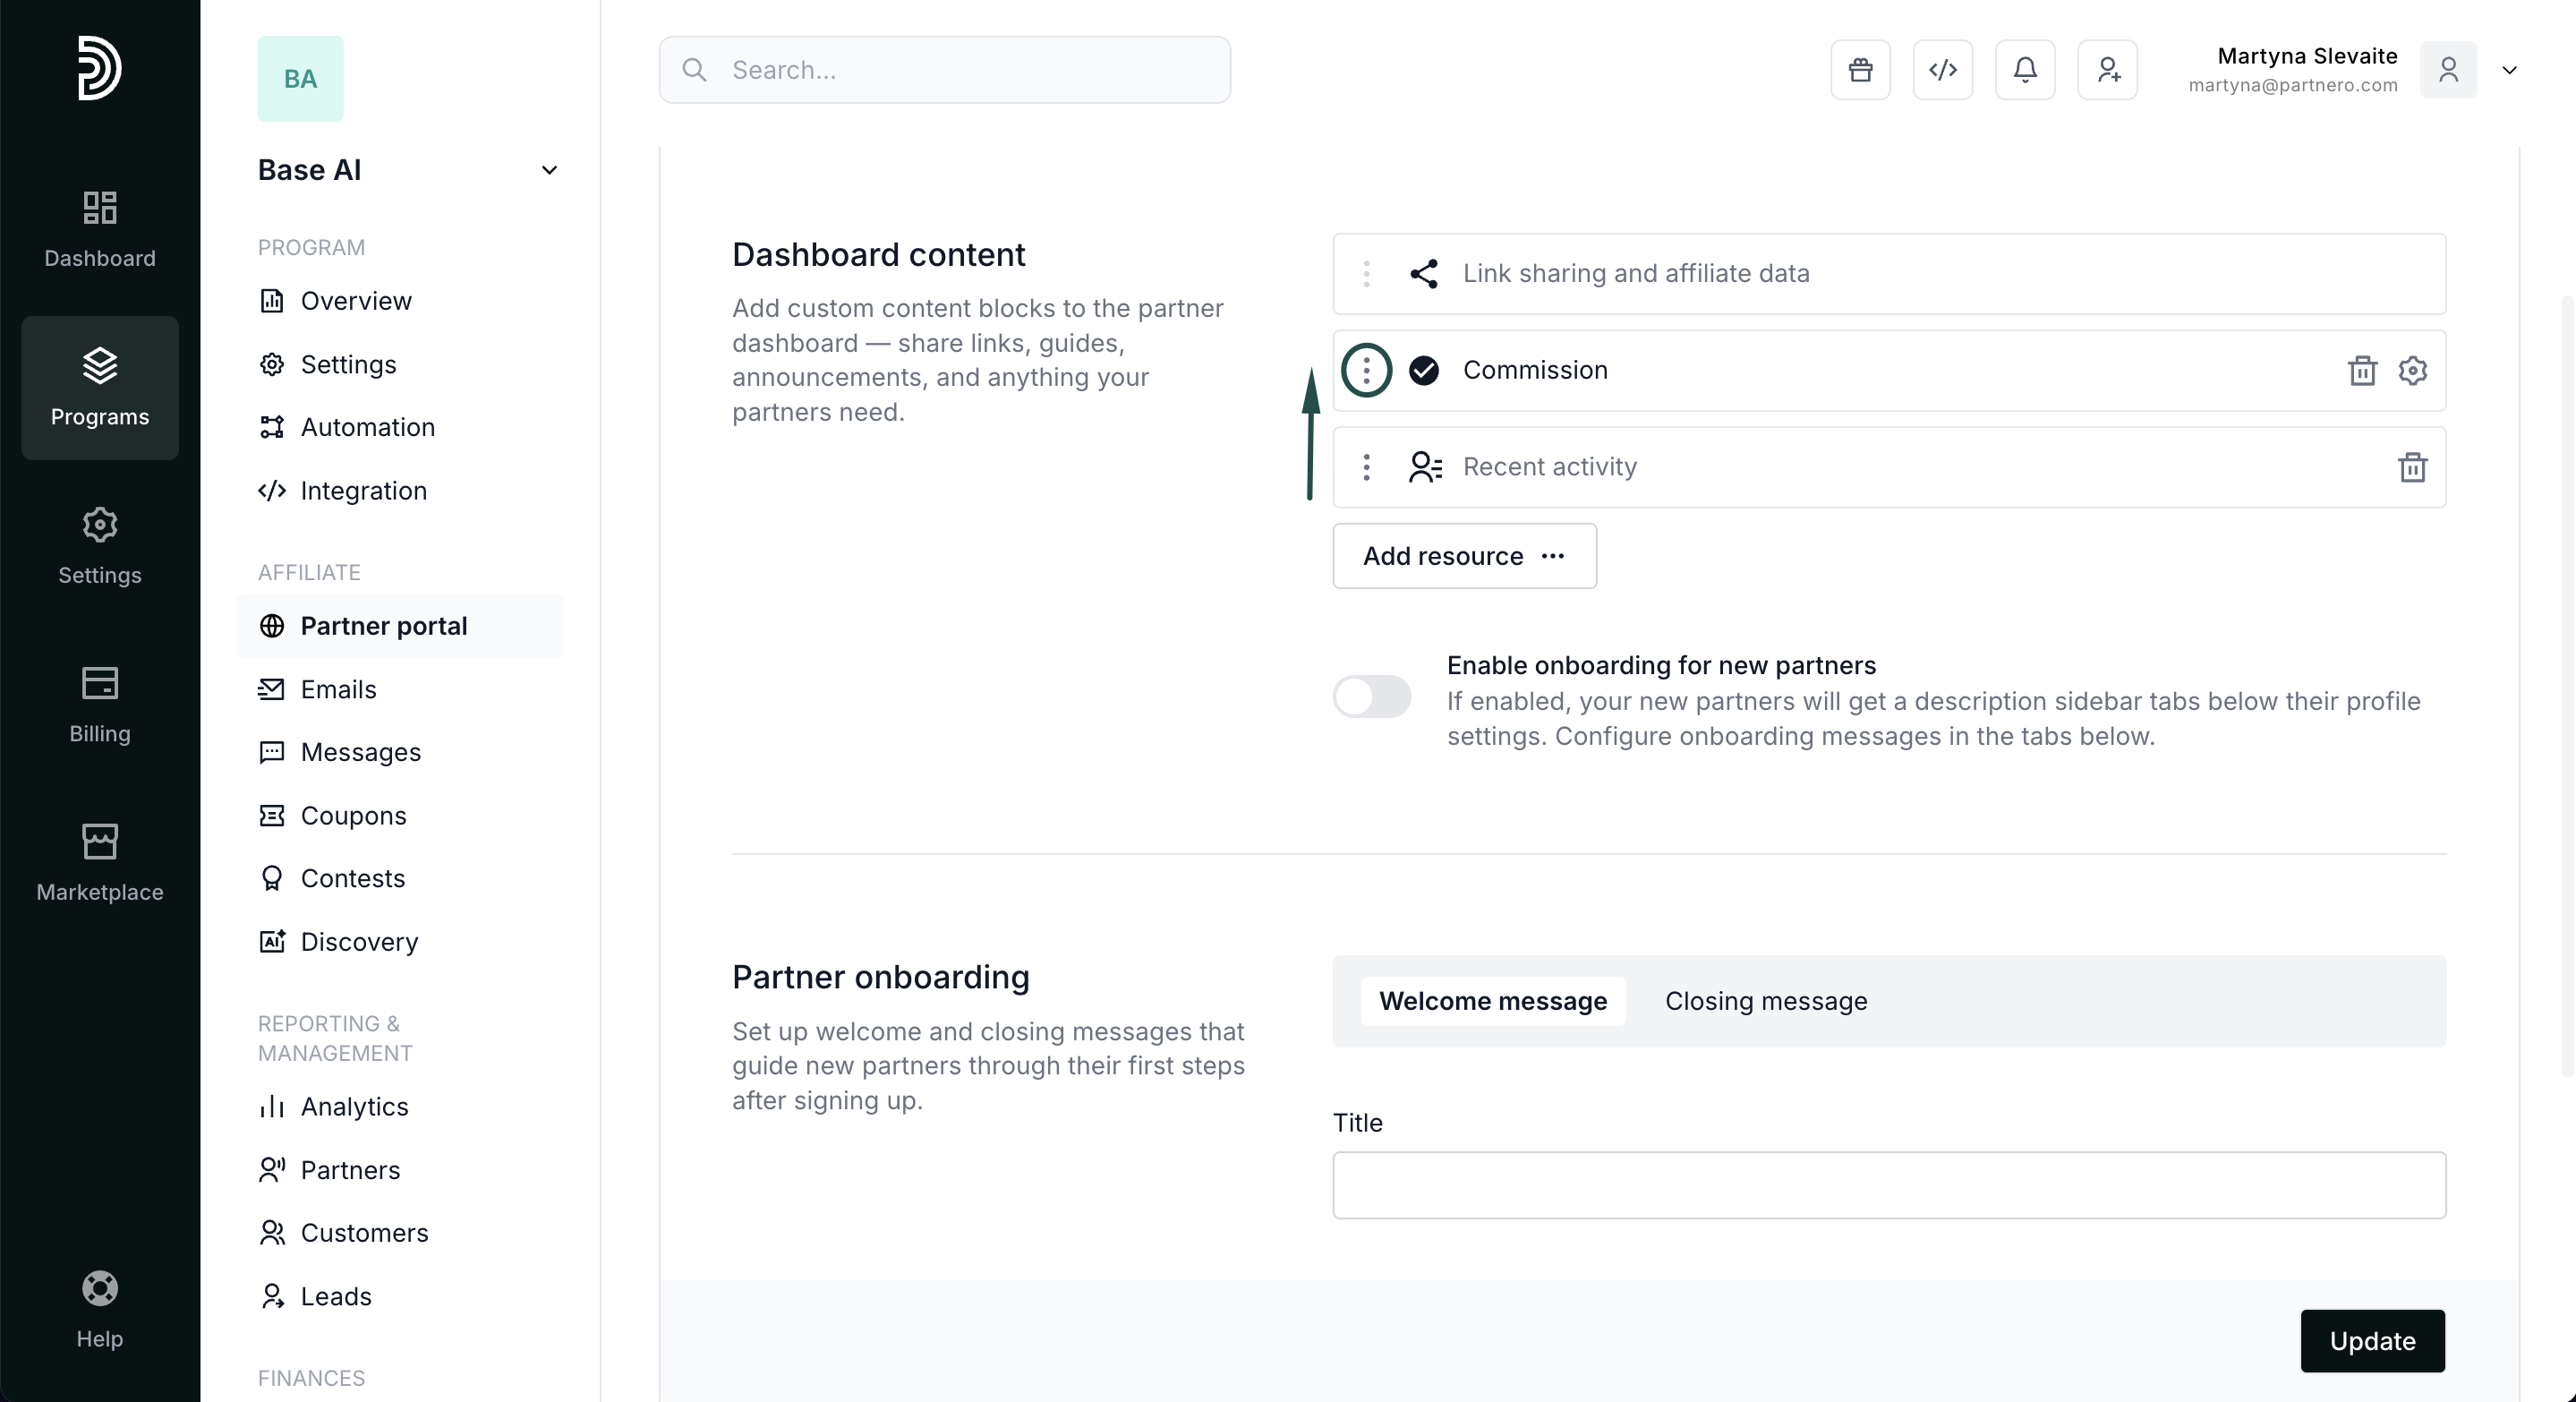Click the Title input field
The width and height of the screenshot is (2576, 1402).
[x=1888, y=1185]
